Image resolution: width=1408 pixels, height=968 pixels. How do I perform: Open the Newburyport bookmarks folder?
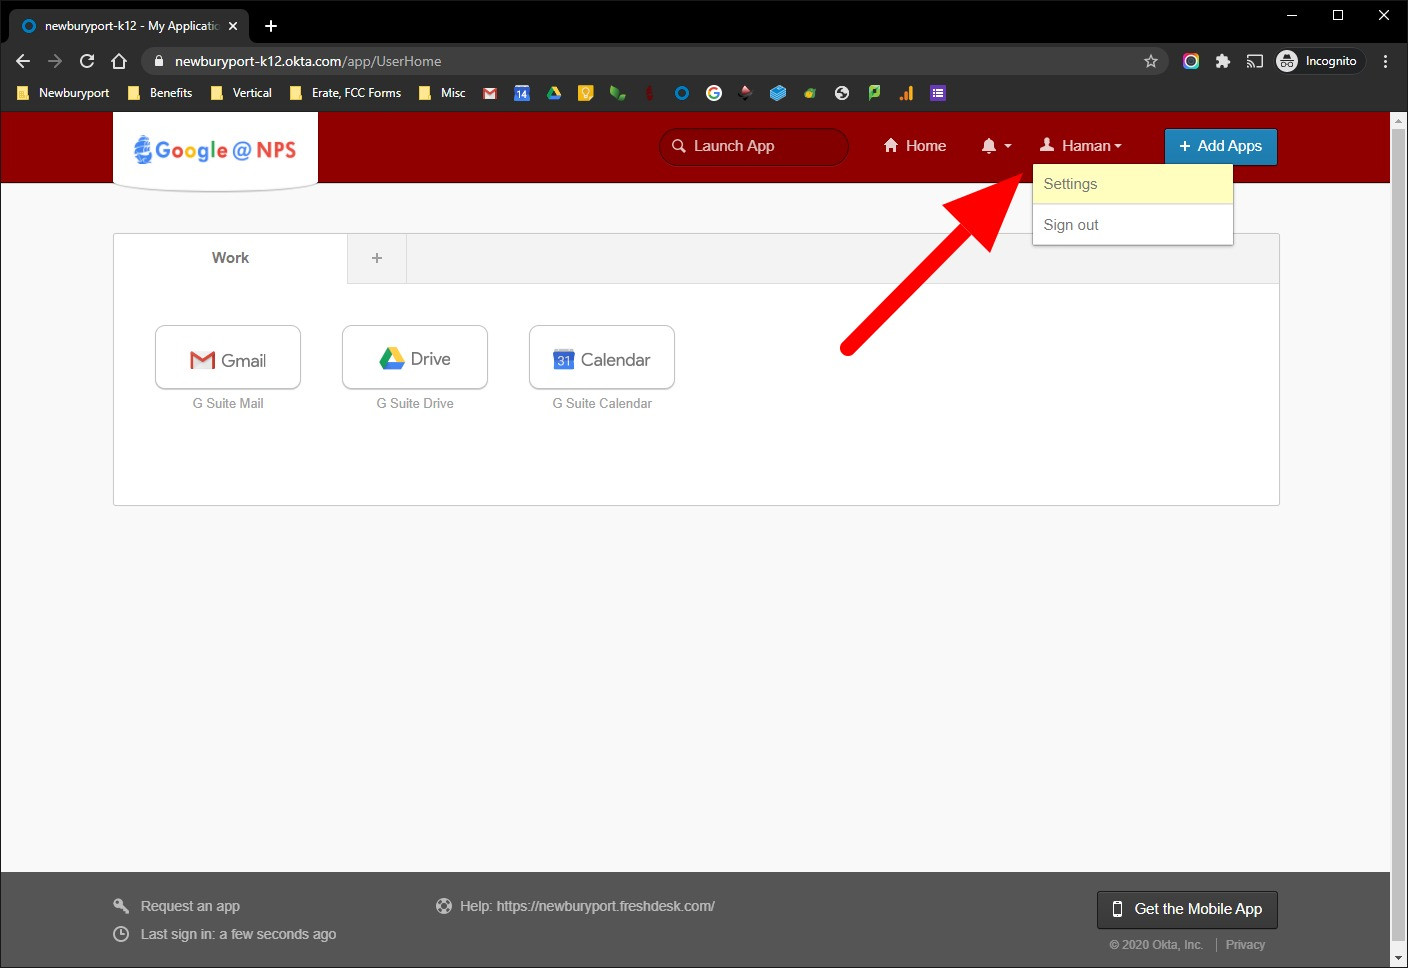click(63, 93)
